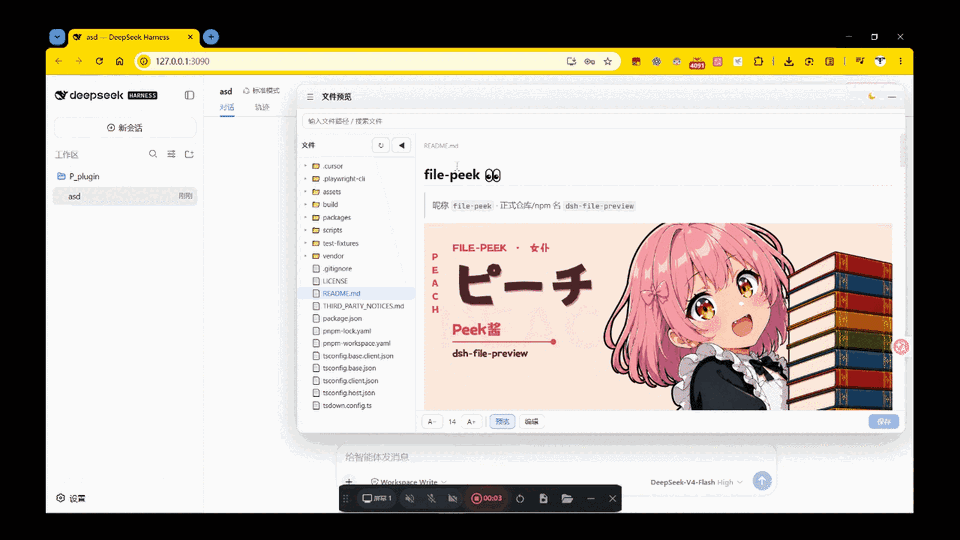This screenshot has width=960, height=540.
Task: Select the 屏幕 1 recording source
Action: click(x=377, y=498)
